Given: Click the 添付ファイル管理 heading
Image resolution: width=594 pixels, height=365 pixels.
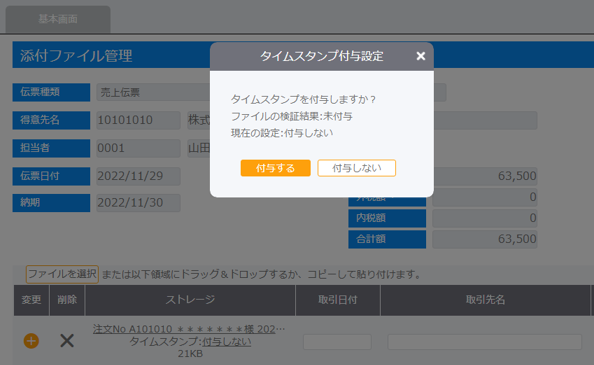Looking at the screenshot, I should [x=76, y=56].
